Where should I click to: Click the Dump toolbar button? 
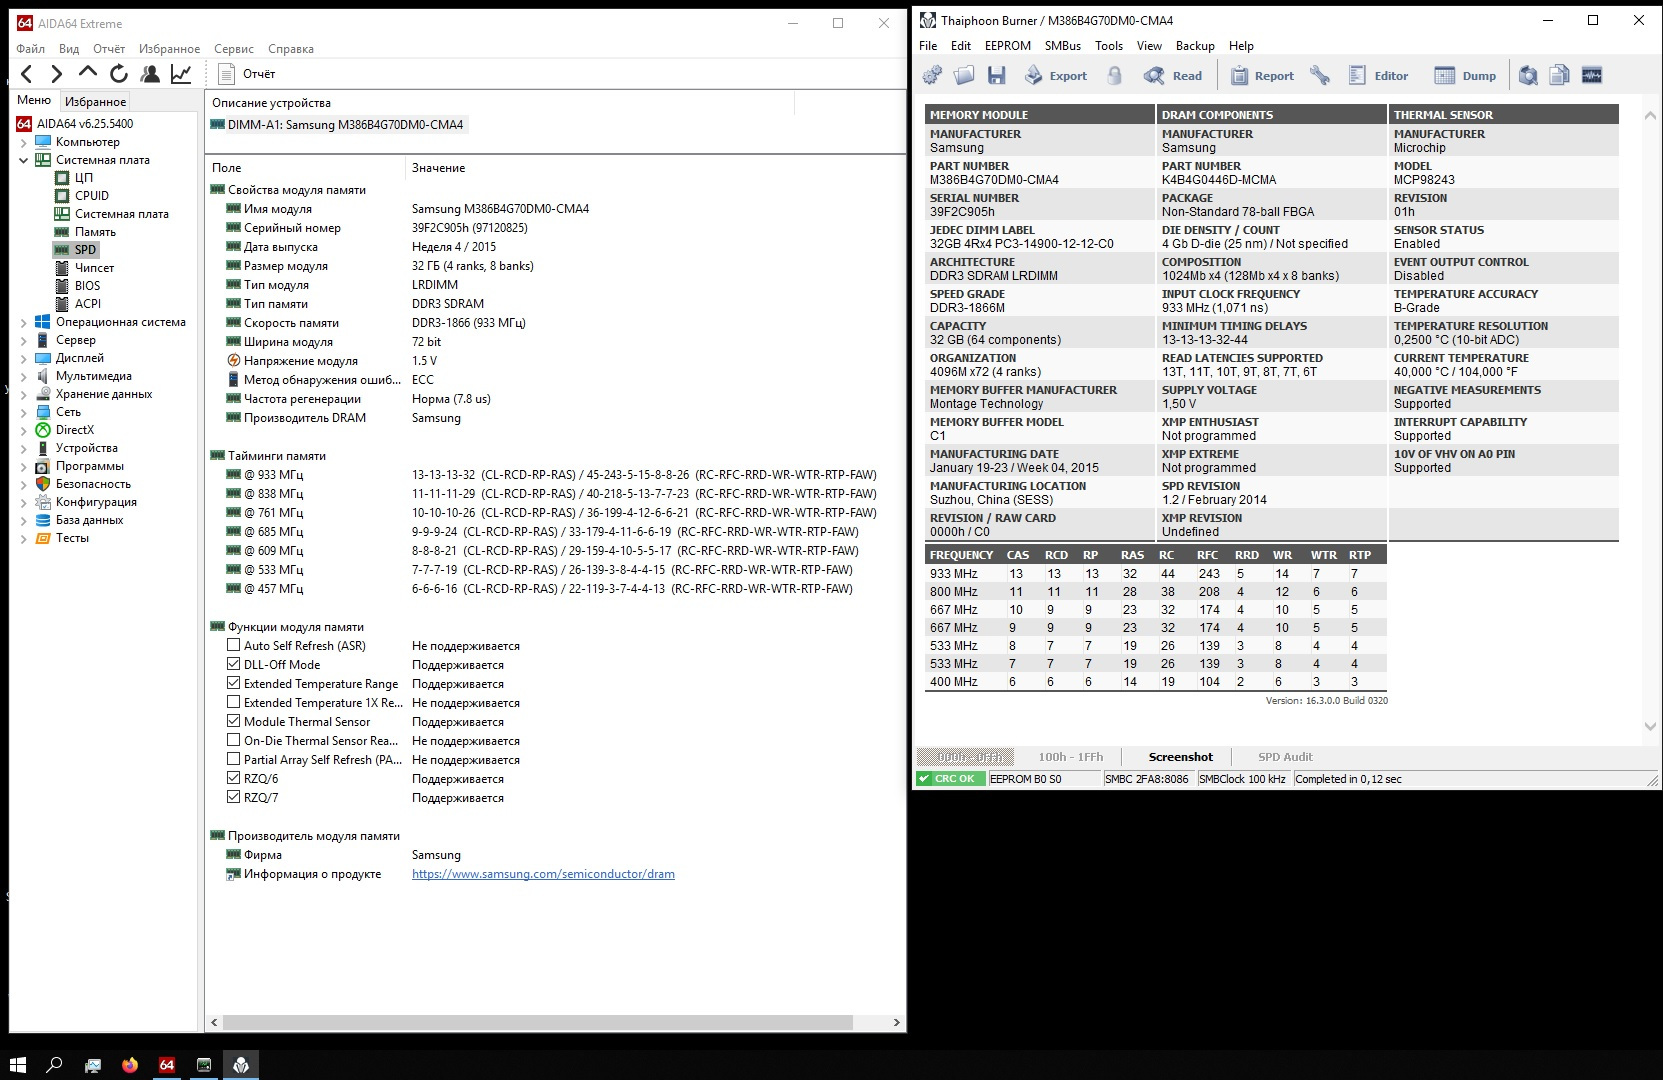[x=1465, y=76]
